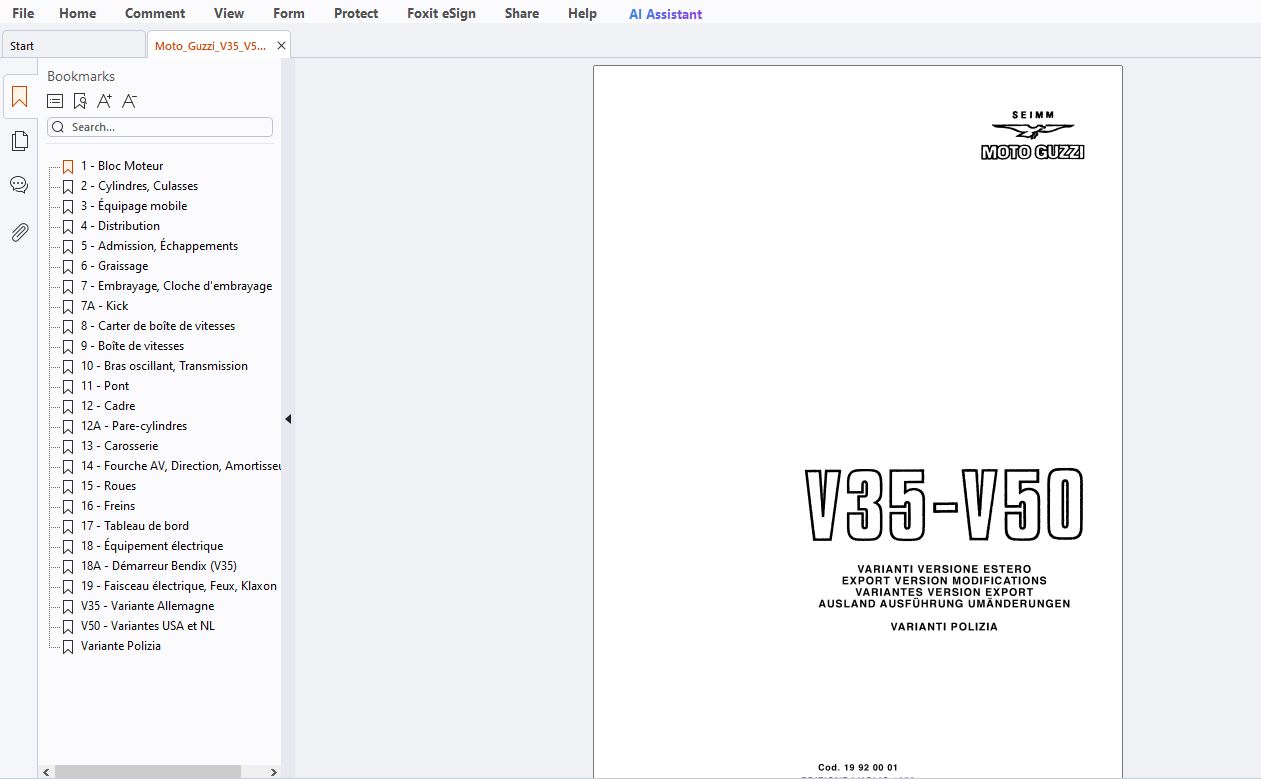Go to bookmark 1 - Bloc Moteur
Screen dimensions: 1261x779
122,166
